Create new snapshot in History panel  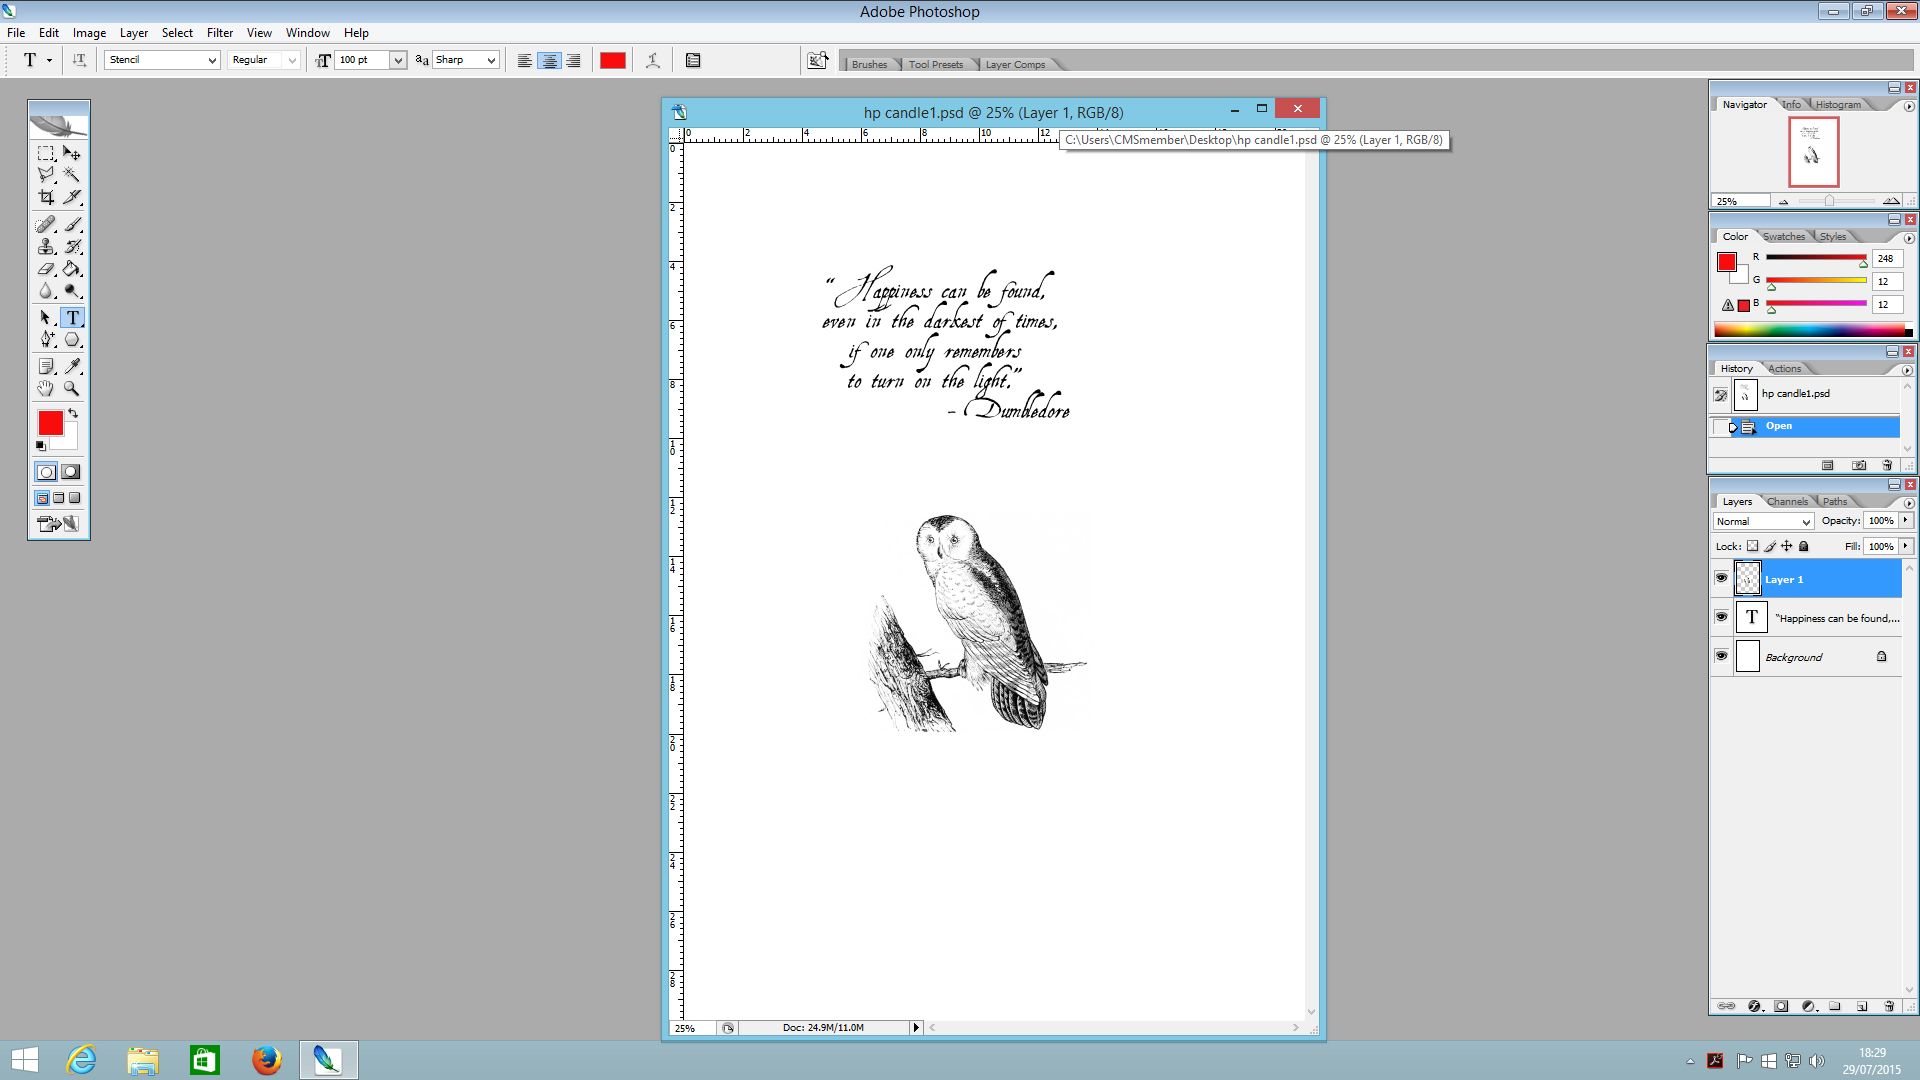tap(1859, 465)
